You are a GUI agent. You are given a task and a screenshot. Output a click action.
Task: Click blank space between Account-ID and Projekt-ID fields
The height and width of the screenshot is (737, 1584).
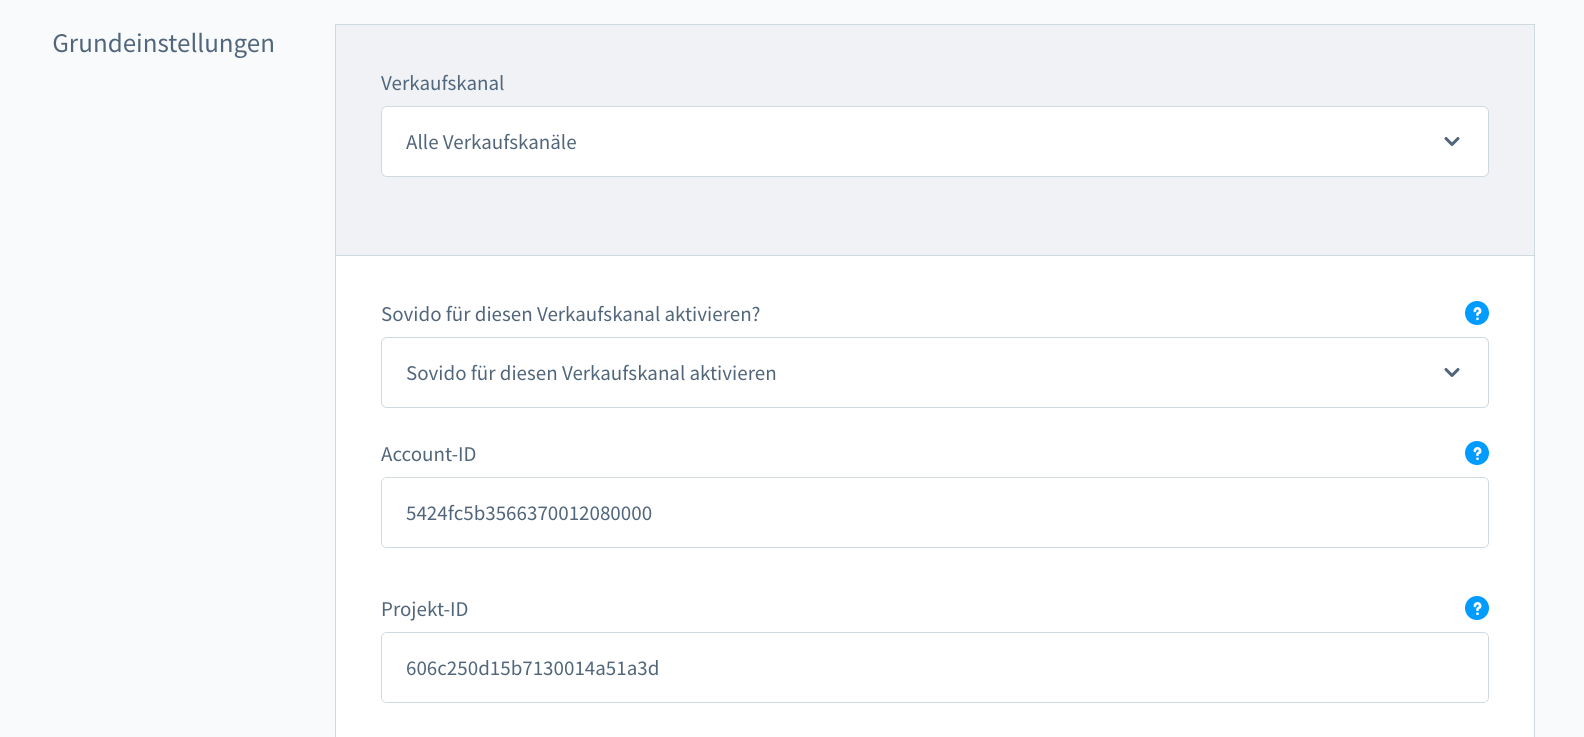(934, 572)
